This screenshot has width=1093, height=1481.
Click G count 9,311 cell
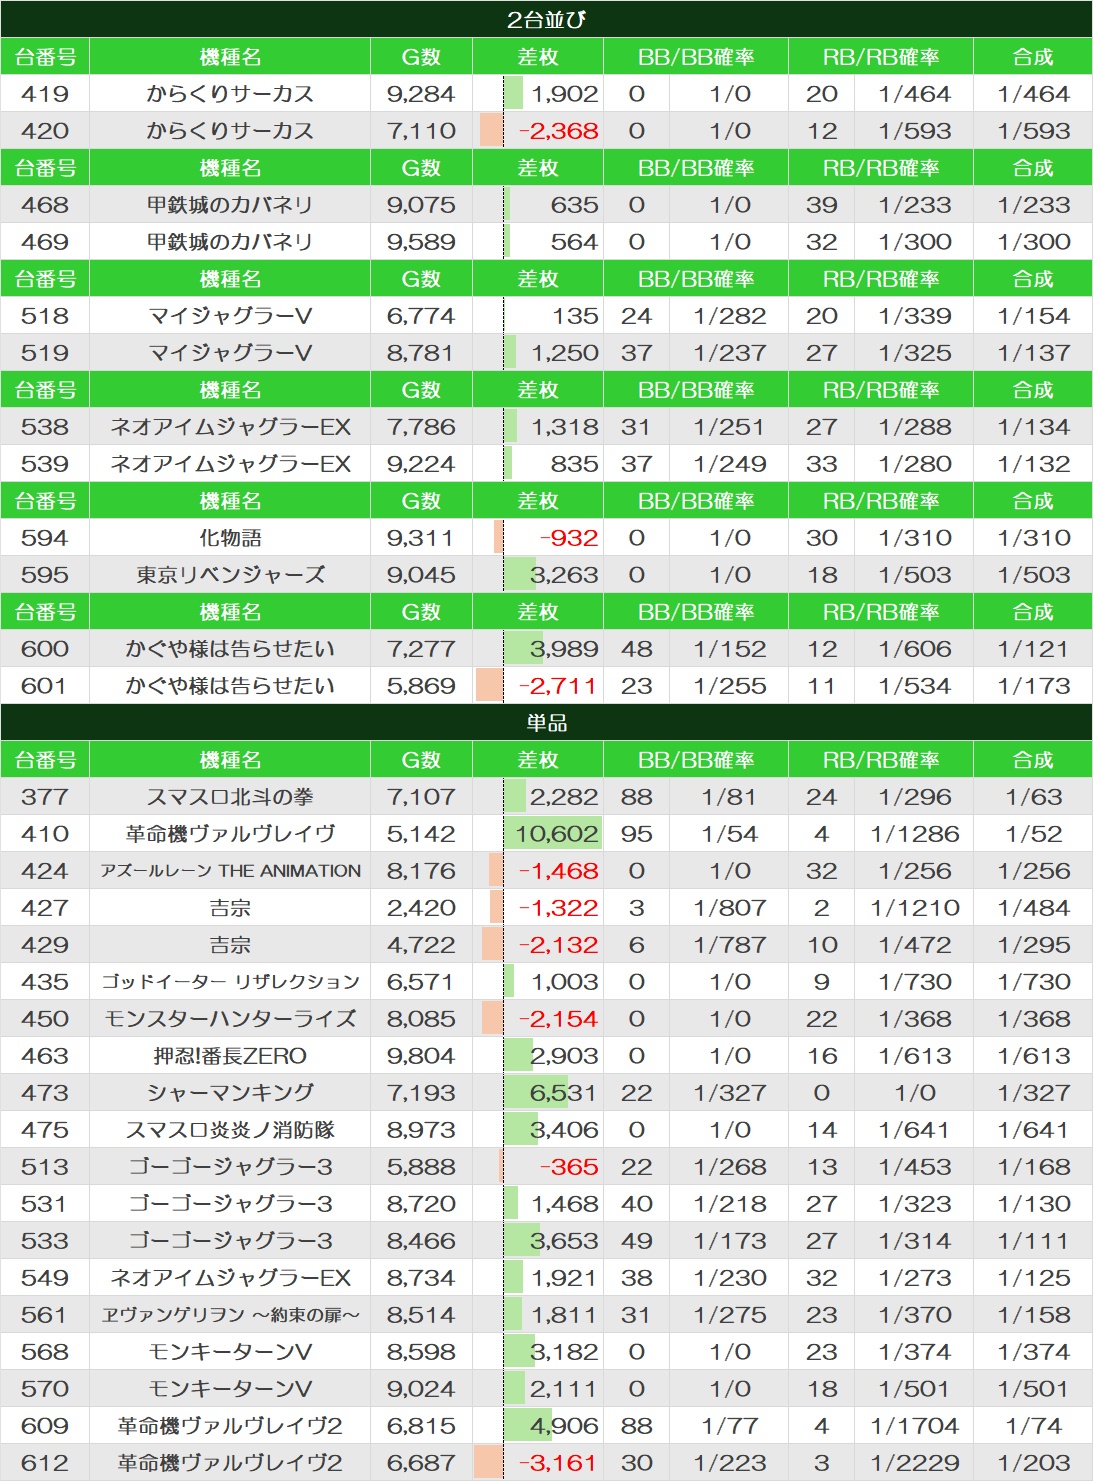click(x=421, y=538)
